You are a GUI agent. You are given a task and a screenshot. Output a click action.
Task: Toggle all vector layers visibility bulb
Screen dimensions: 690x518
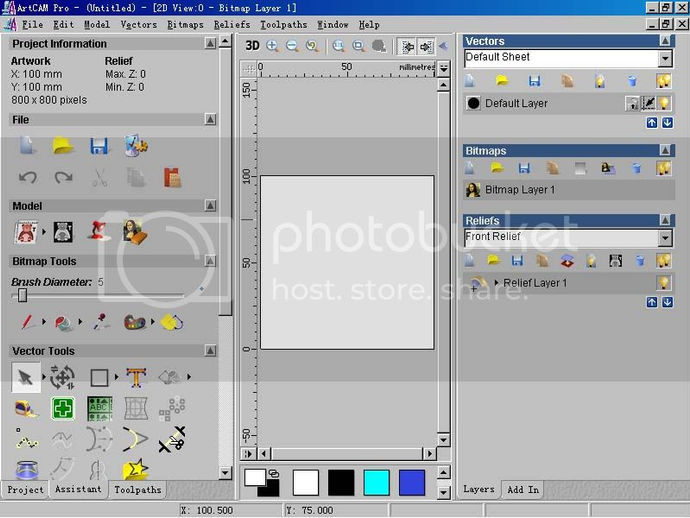coord(664,81)
